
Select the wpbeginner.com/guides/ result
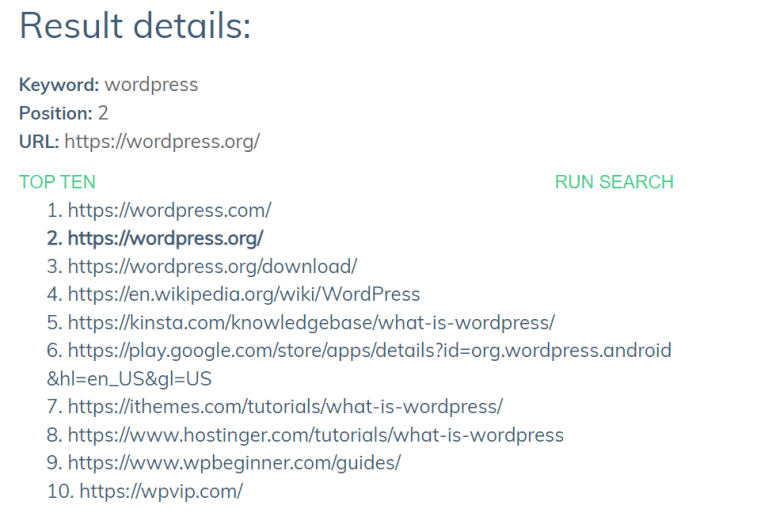tap(234, 463)
